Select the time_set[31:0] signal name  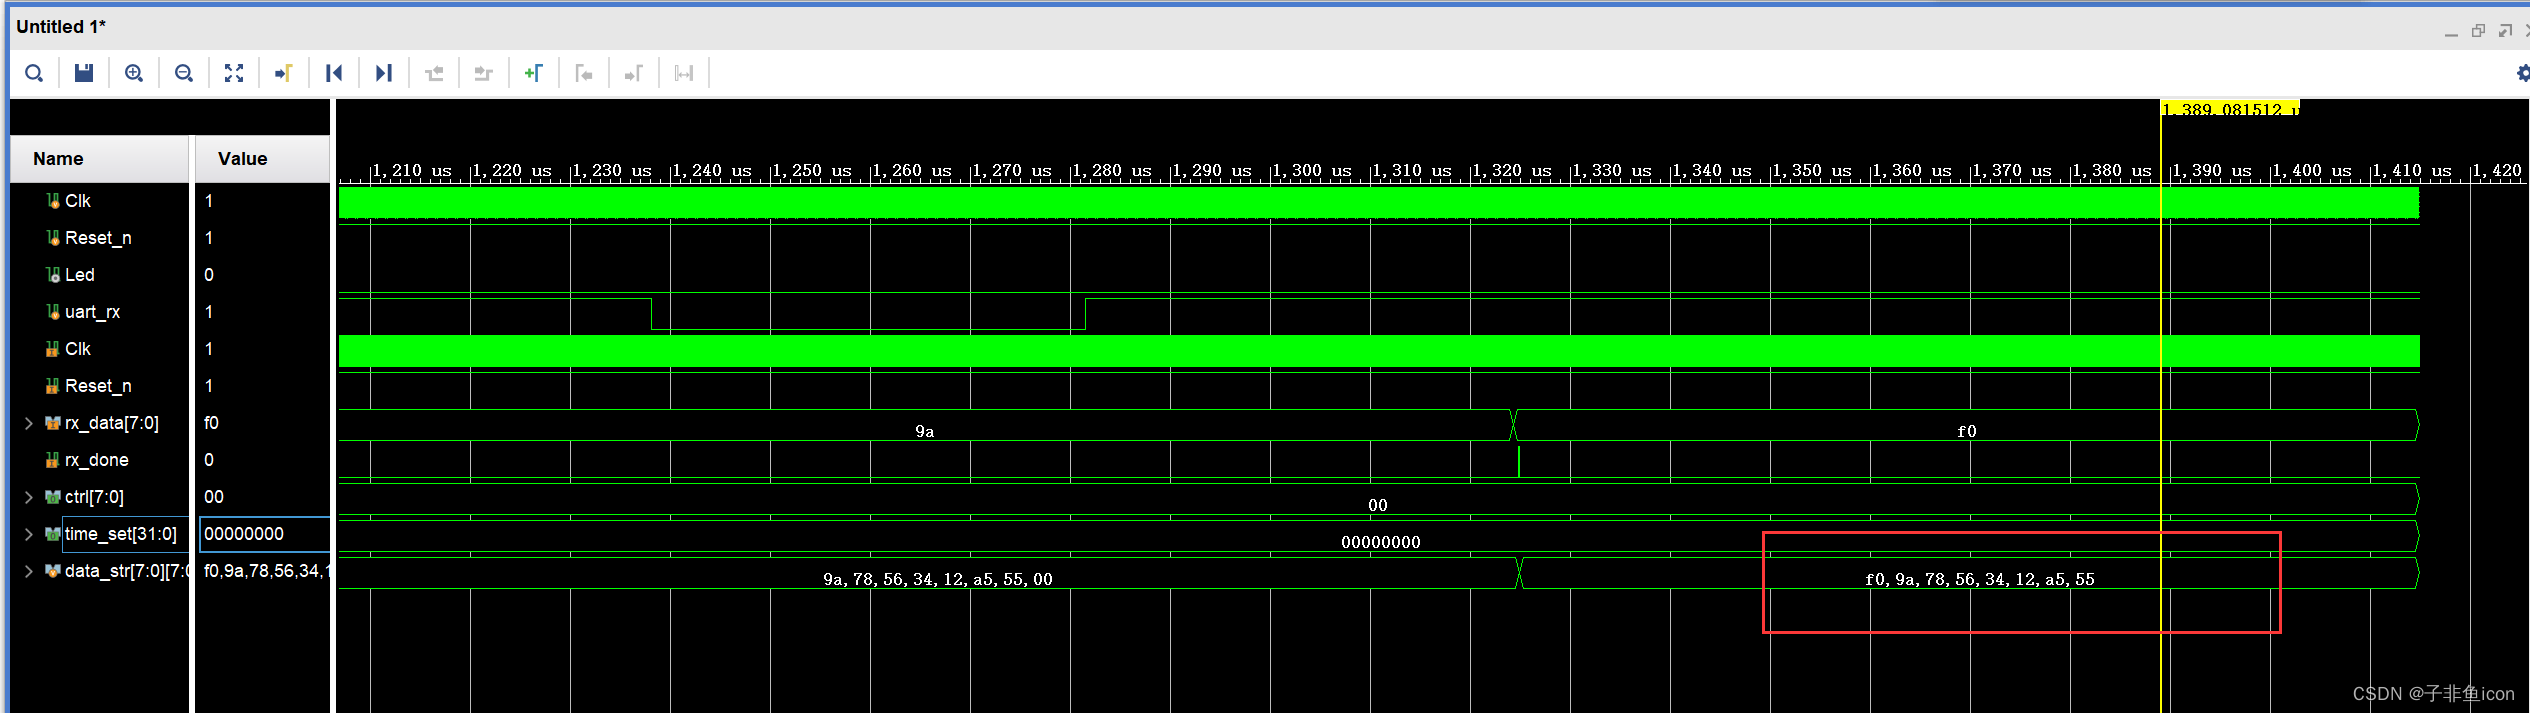point(121,534)
